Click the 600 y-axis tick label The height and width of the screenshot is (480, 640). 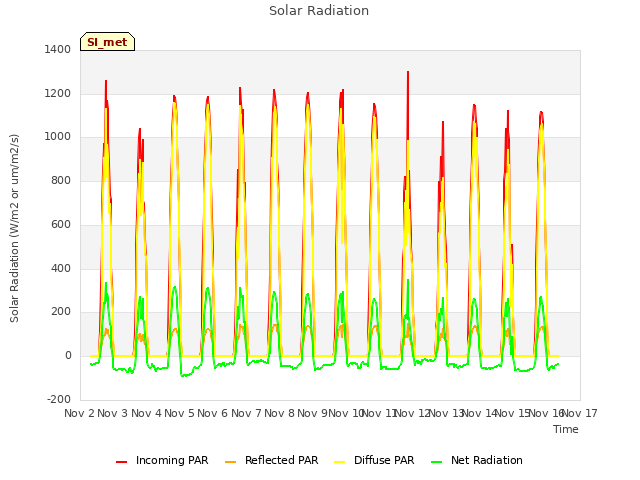(x=61, y=224)
